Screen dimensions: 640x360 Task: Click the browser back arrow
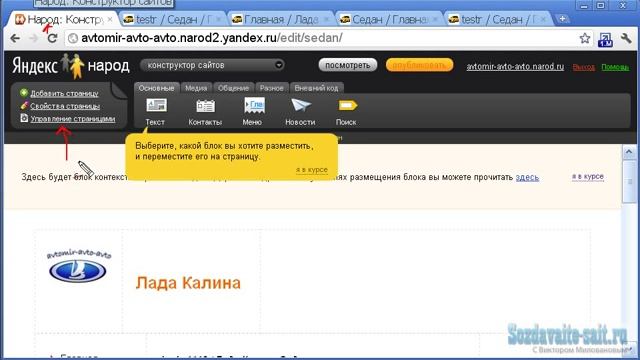pos(15,38)
